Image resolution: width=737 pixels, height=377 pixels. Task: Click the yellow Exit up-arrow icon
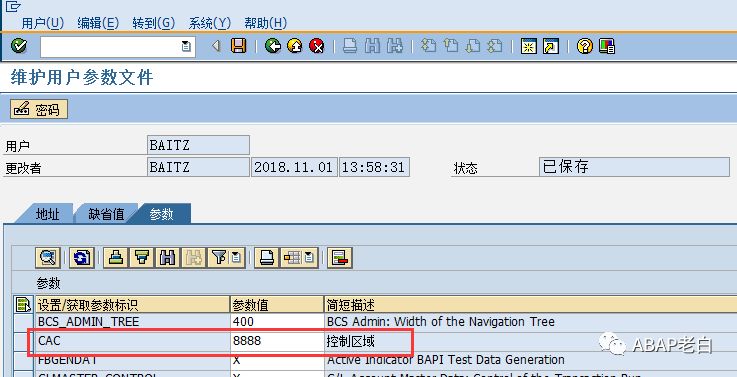295,46
